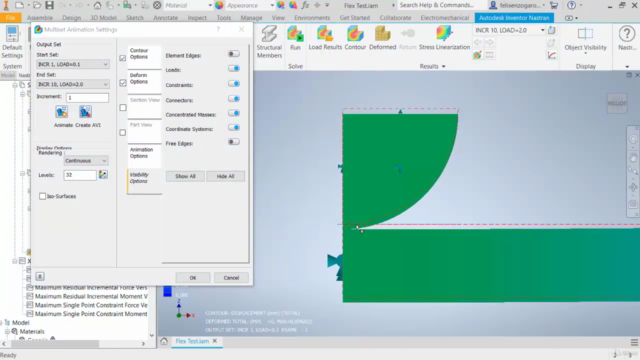The image size is (640, 360).
Task: Click the Animate icon in the dialog
Action: click(x=62, y=112)
